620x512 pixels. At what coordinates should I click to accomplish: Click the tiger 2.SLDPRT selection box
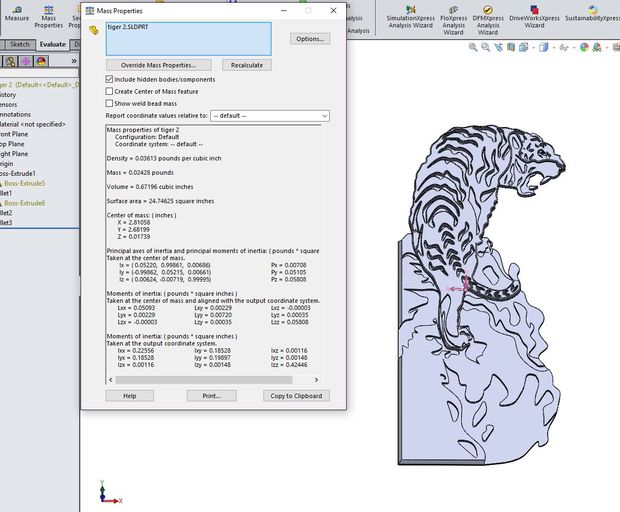(x=189, y=39)
